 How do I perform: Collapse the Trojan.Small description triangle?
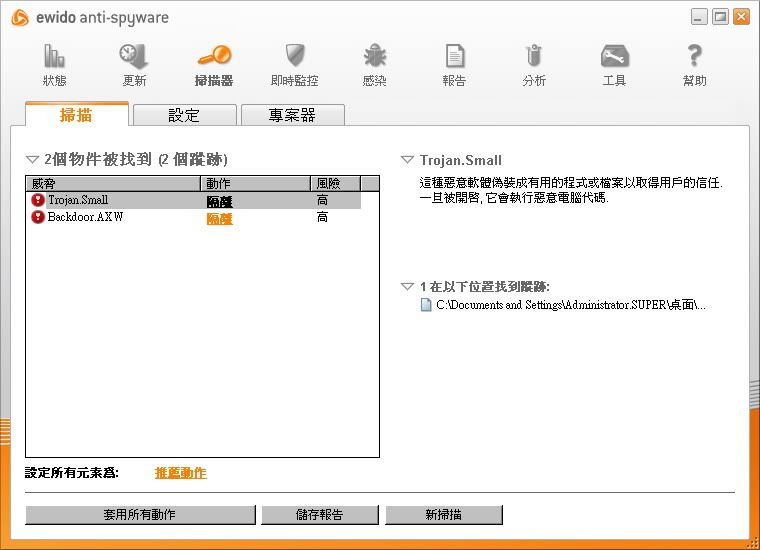[407, 160]
